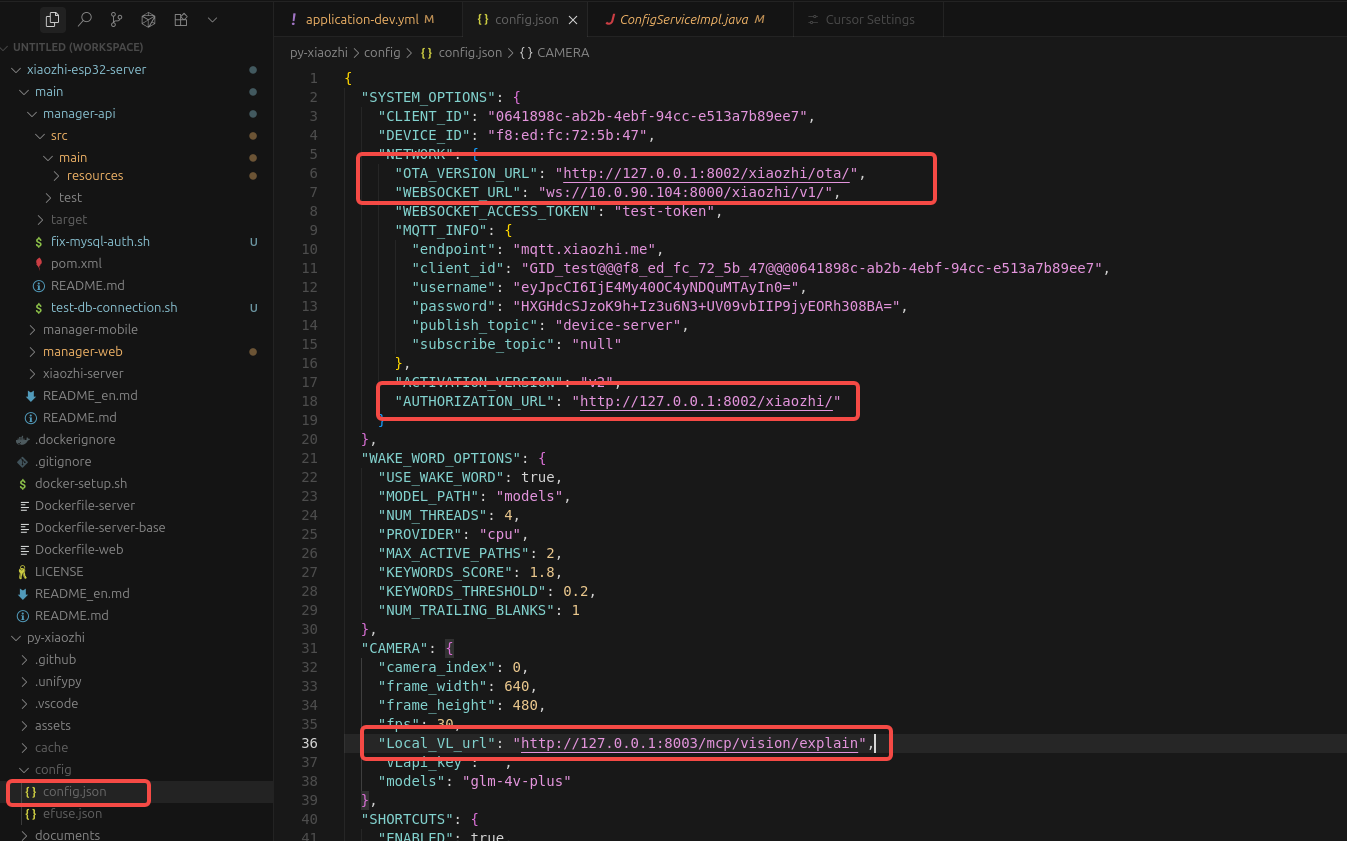The height and width of the screenshot is (841, 1347).
Task: Expand the target folder
Action: tap(68, 219)
